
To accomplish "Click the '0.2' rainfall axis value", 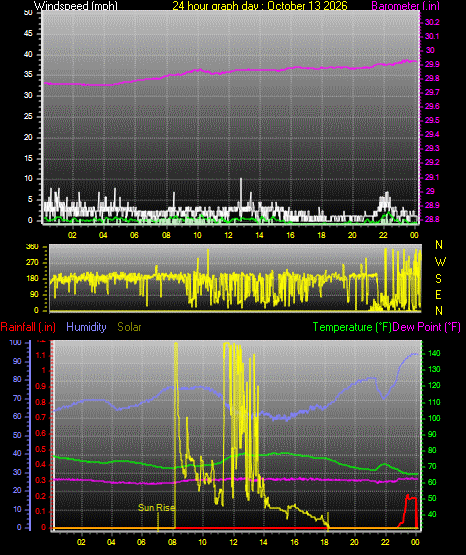I will point(41,496).
